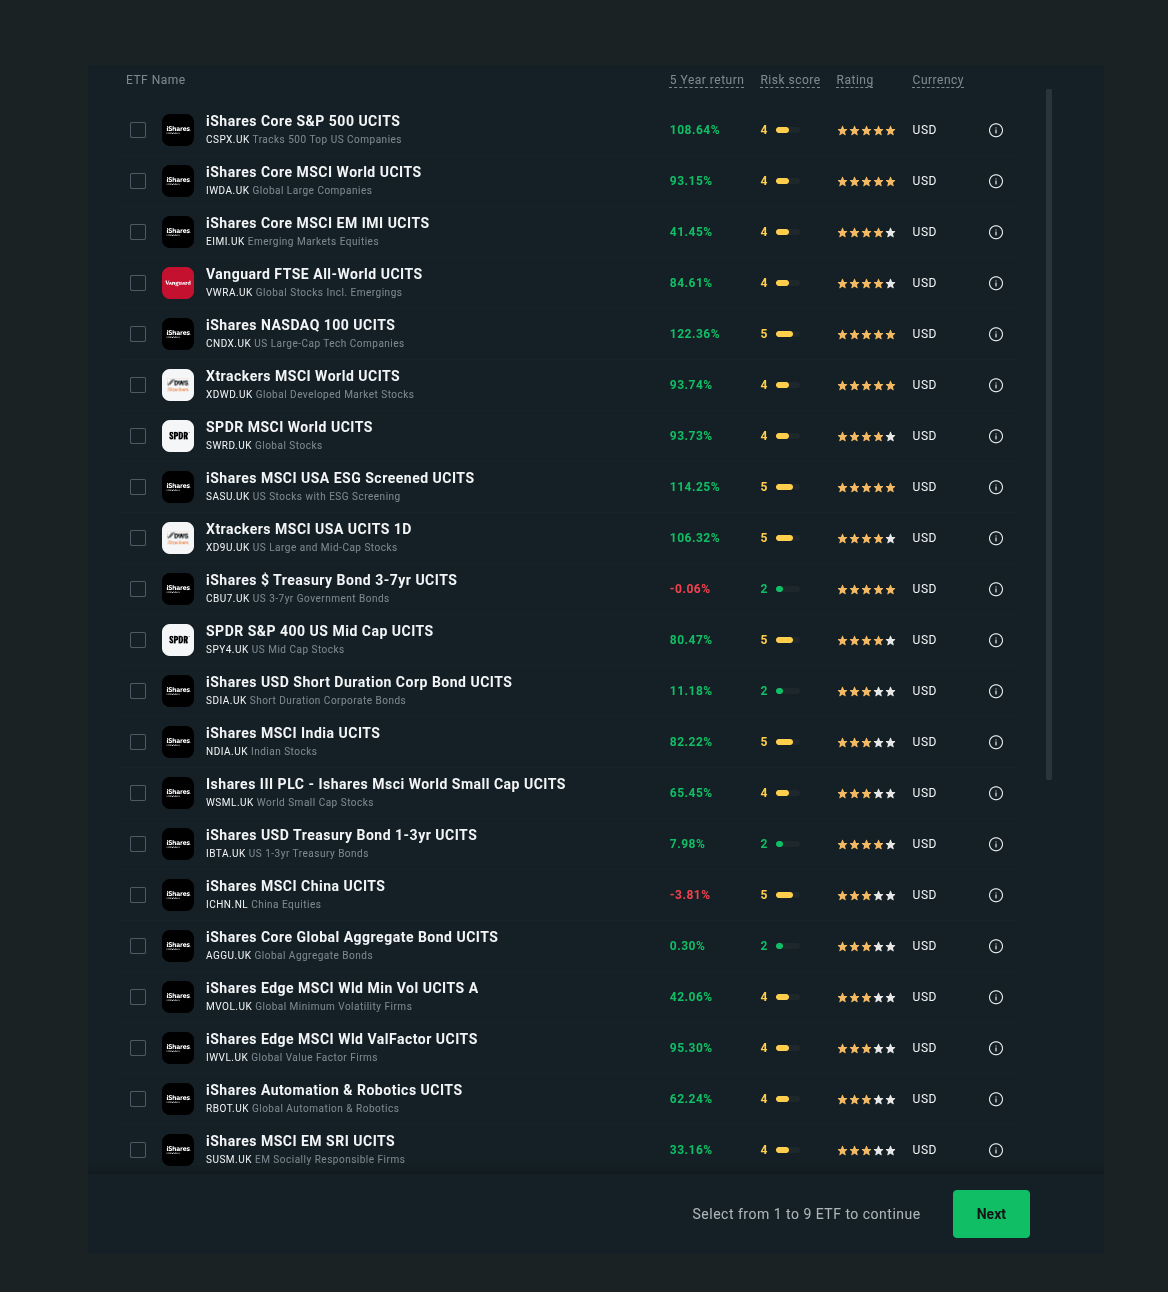Open info for SPDR S&P 400 US Mid Cap

(996, 640)
